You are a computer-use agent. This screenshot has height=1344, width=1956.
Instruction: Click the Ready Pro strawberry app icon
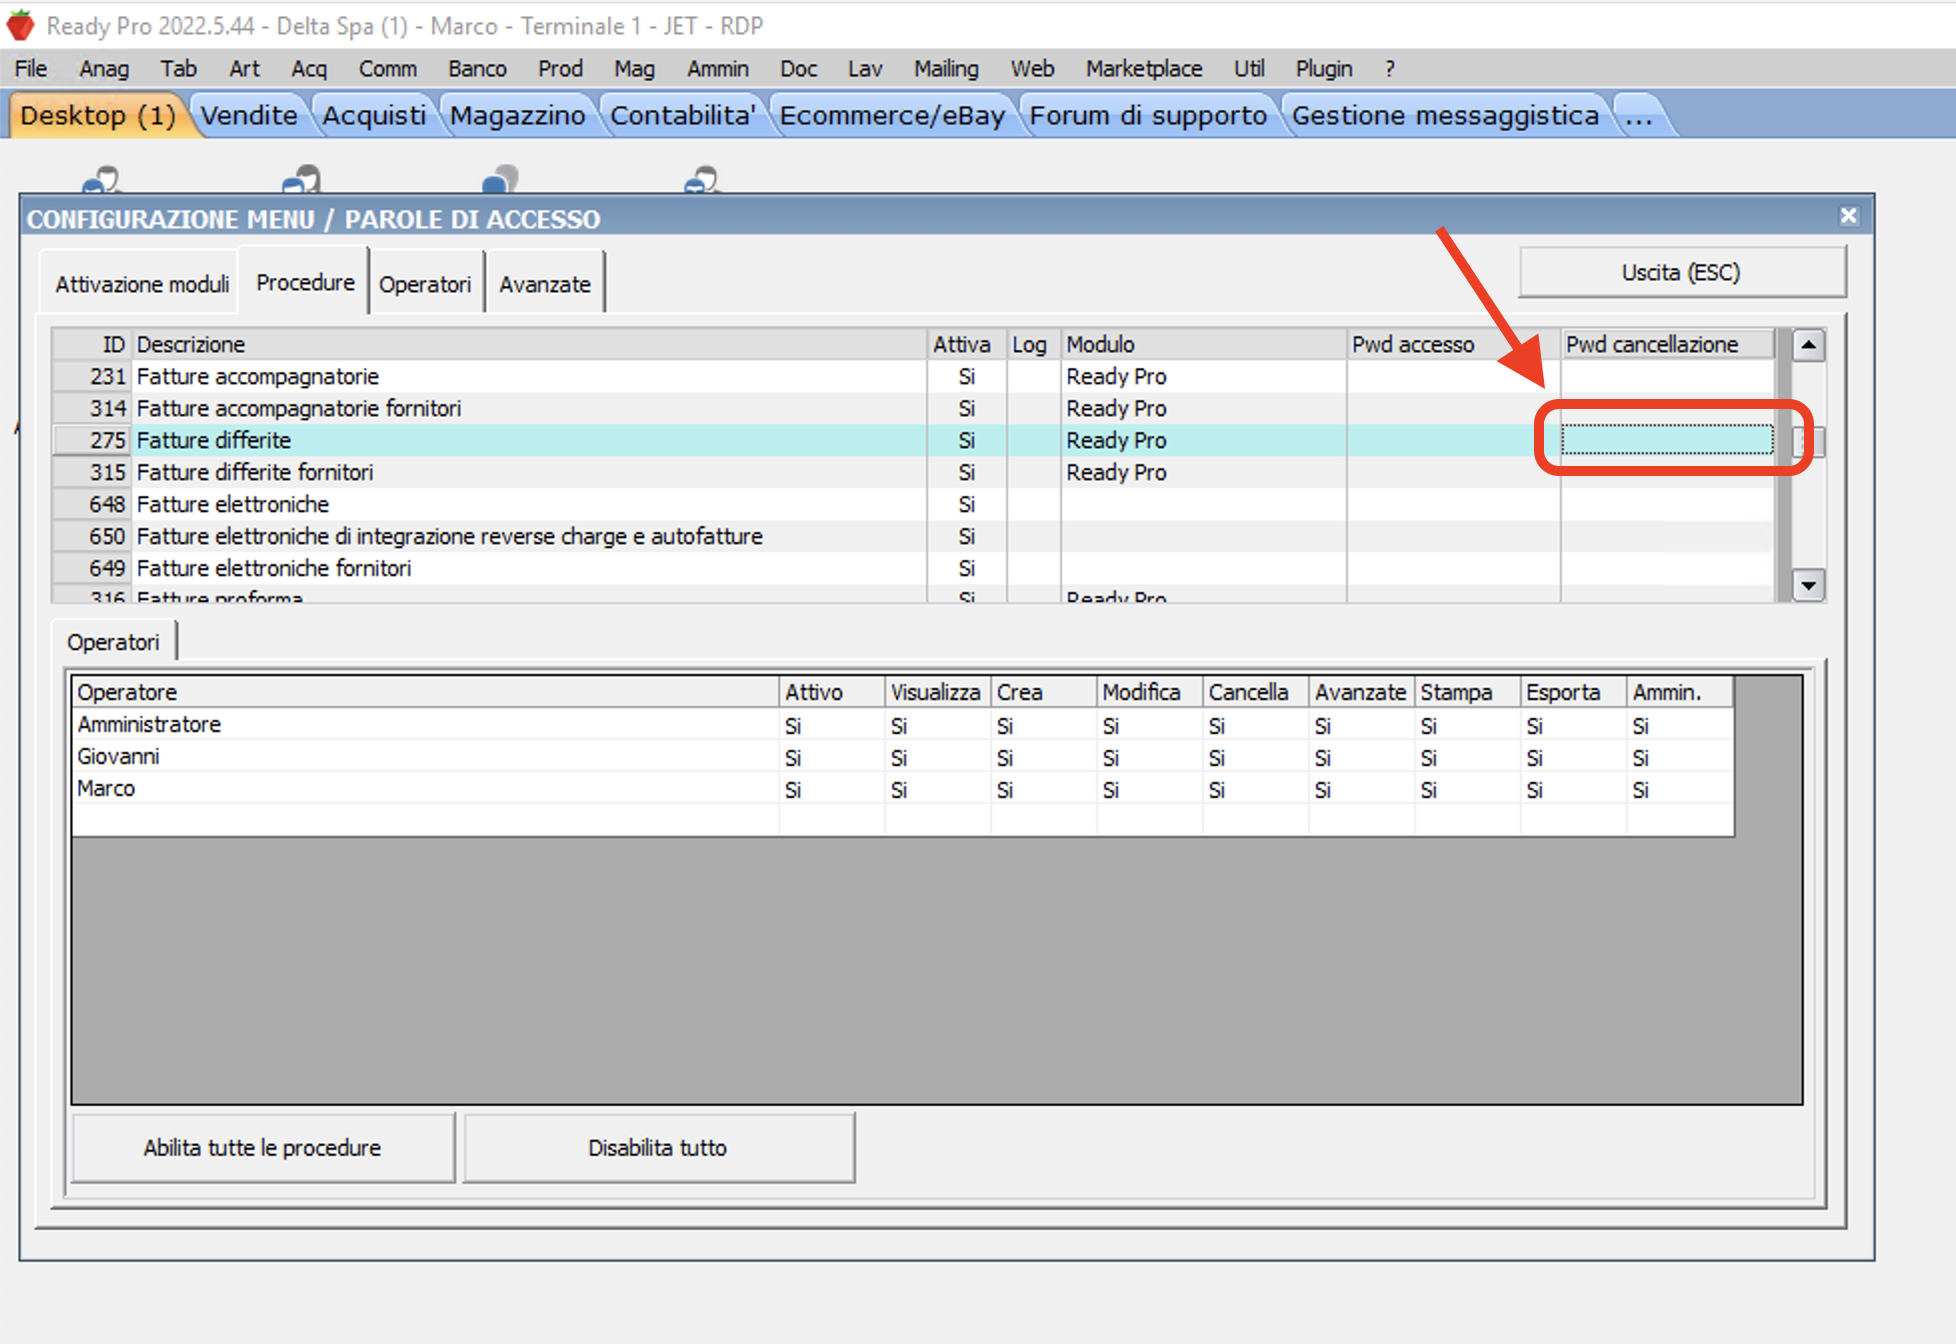coord(20,25)
